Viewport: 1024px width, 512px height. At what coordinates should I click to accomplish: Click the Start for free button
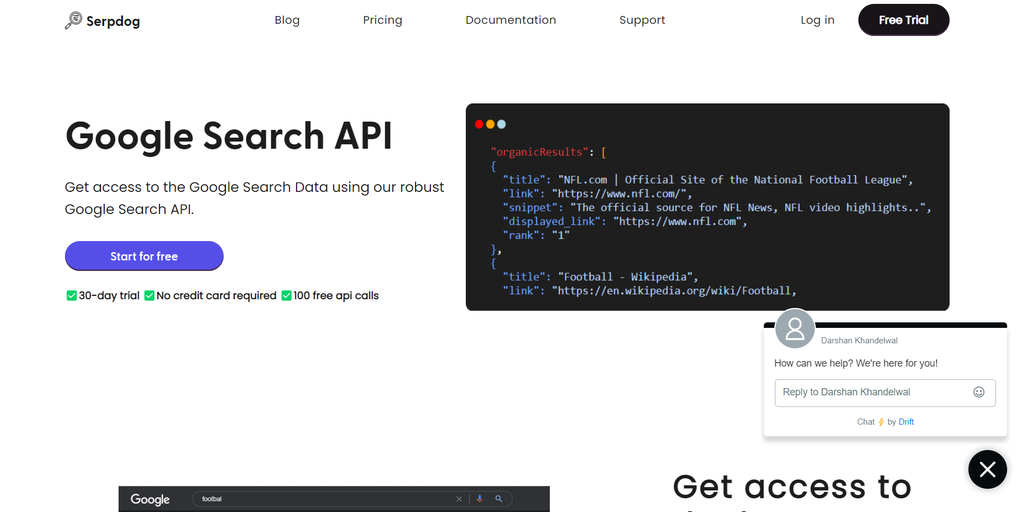pos(144,256)
